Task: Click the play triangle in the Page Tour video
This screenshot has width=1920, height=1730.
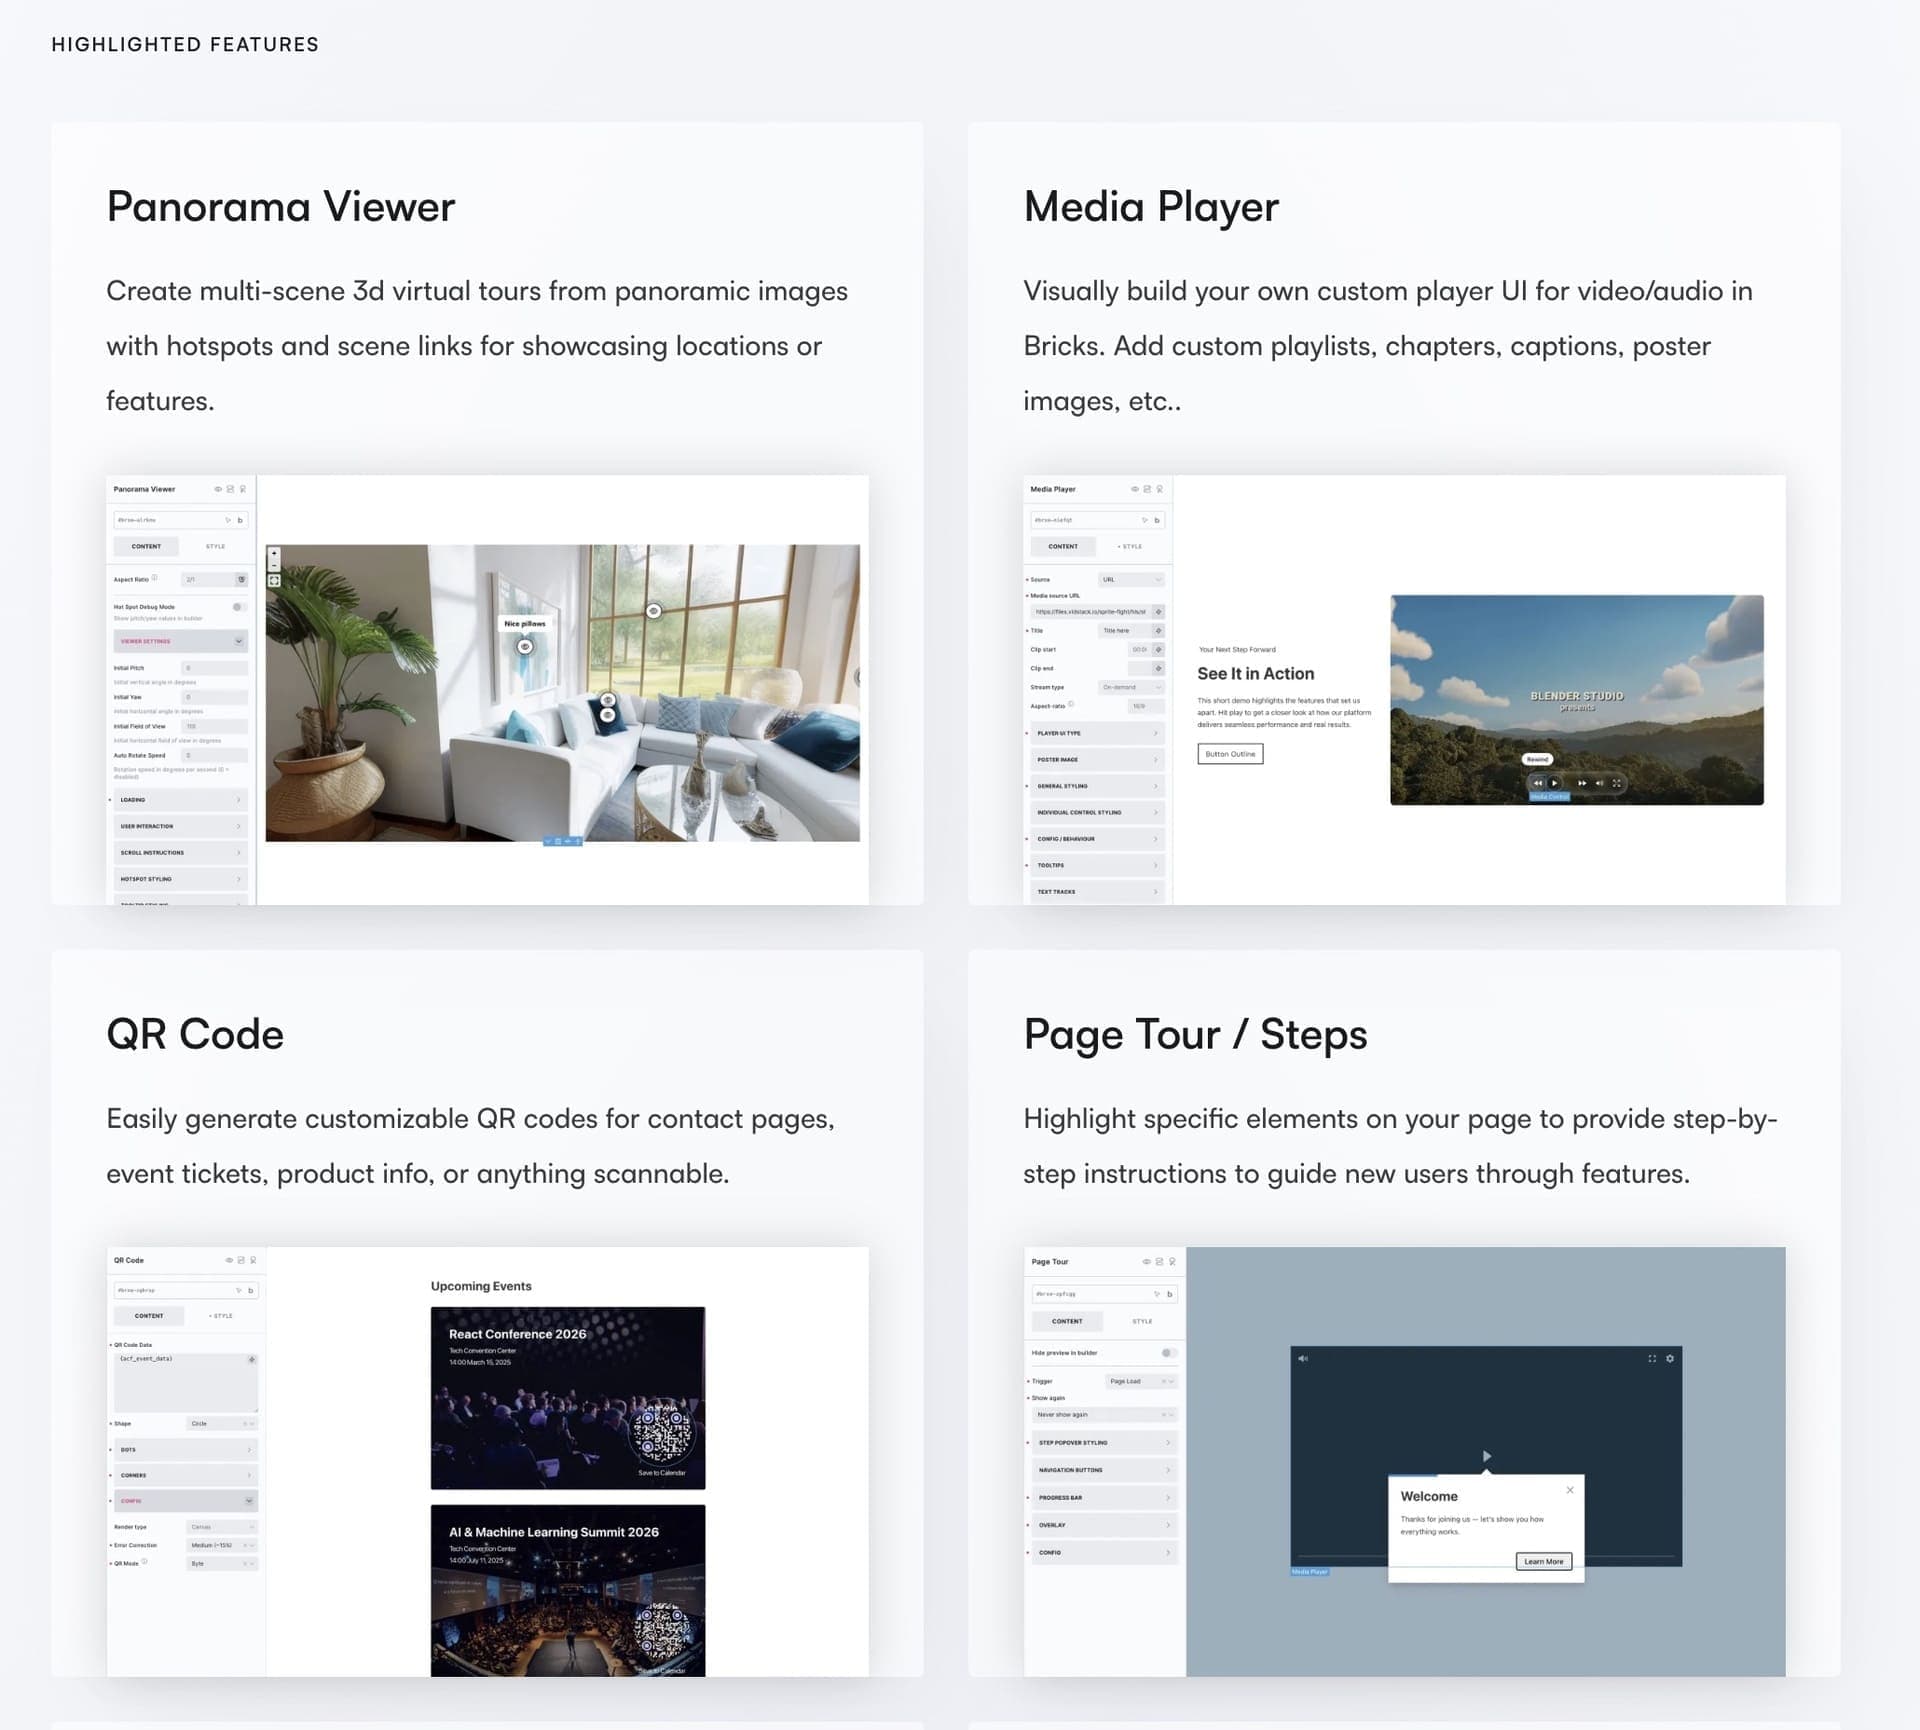Action: 1487,1456
